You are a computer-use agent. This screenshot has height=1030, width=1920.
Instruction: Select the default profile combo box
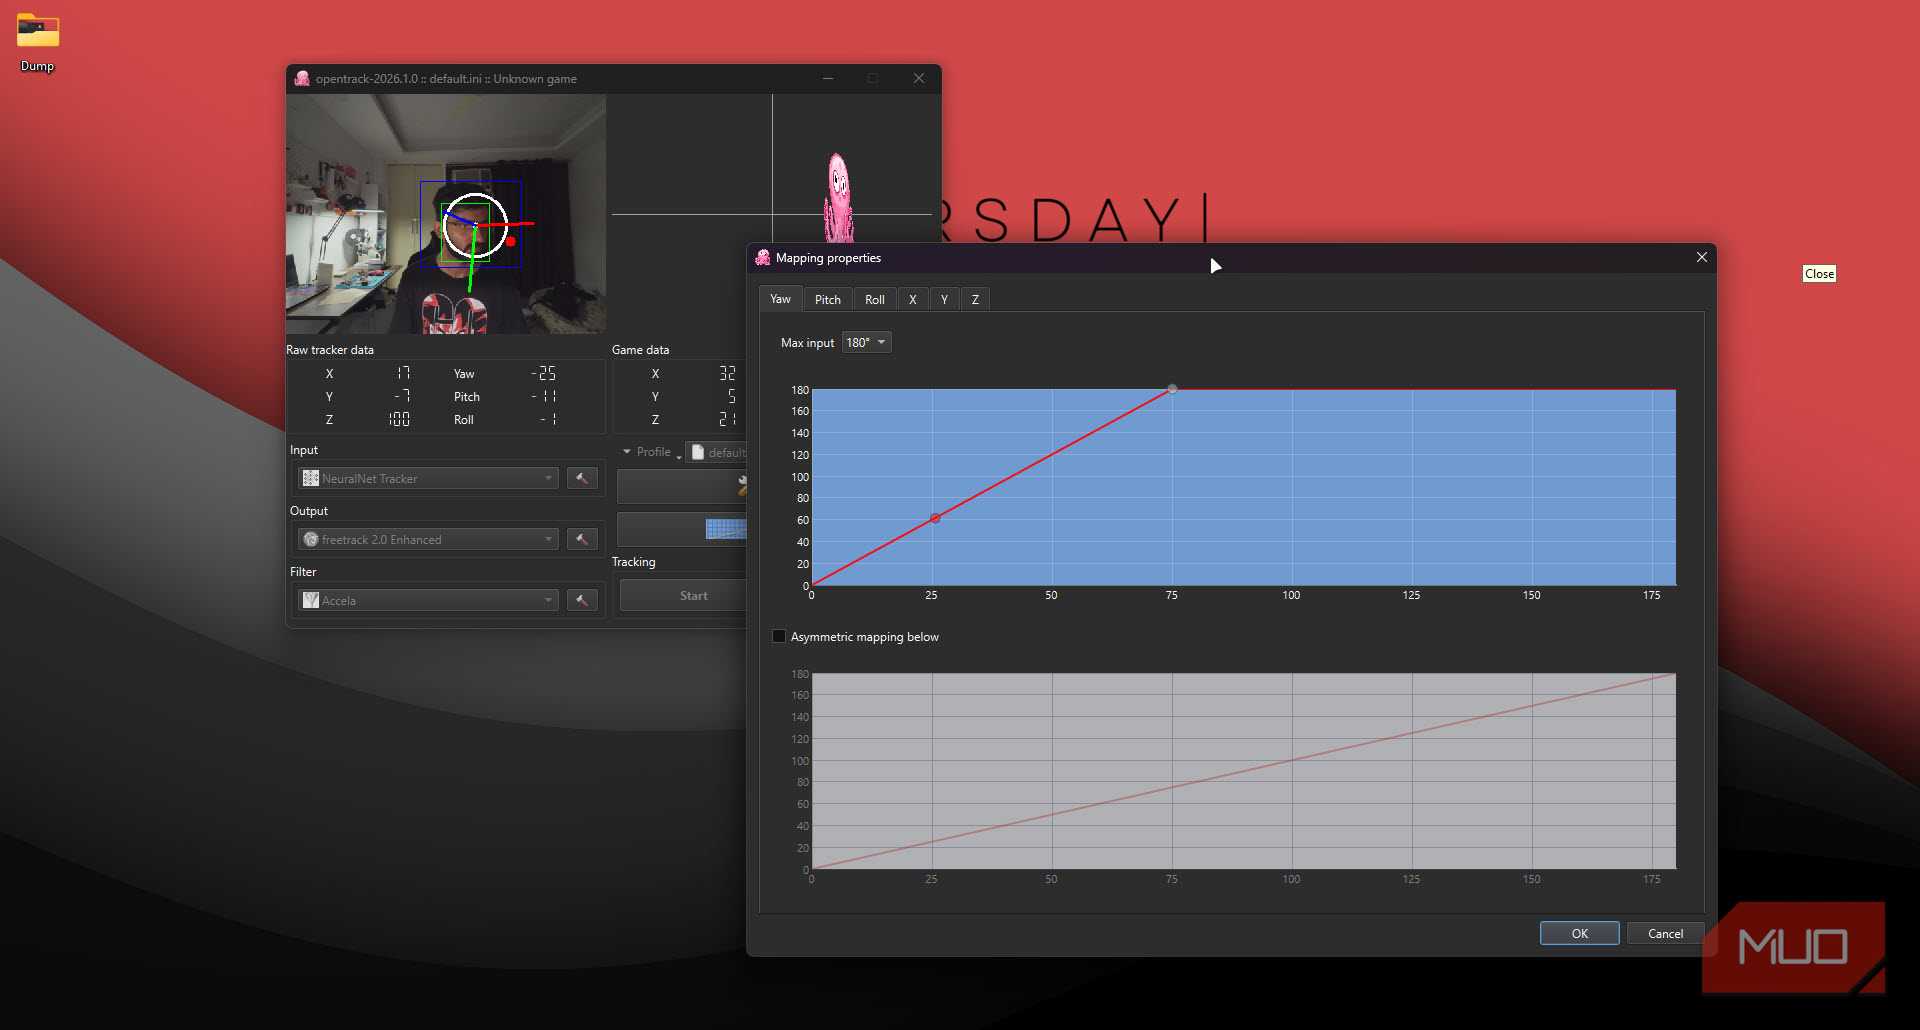click(716, 452)
